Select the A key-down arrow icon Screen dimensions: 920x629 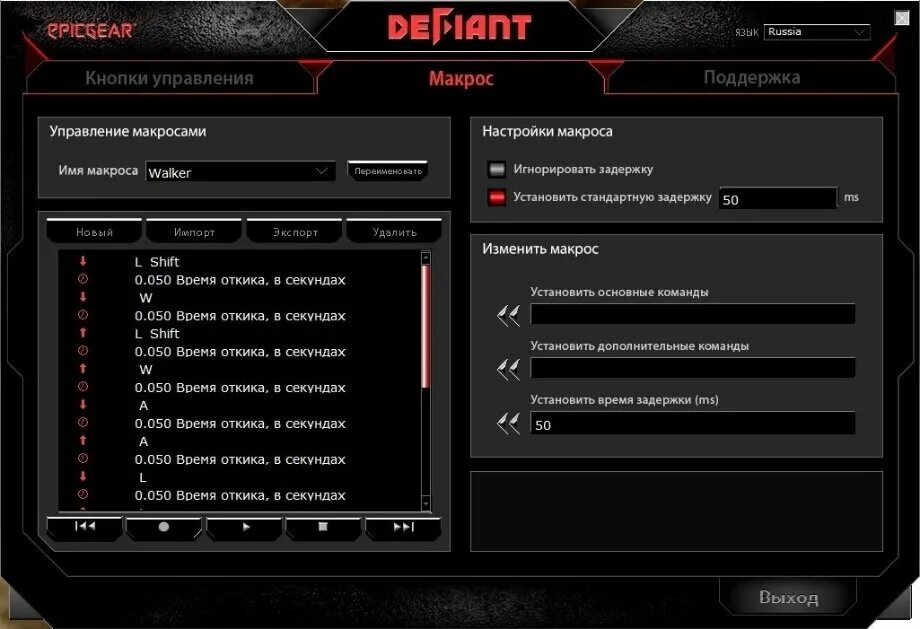tap(83, 404)
